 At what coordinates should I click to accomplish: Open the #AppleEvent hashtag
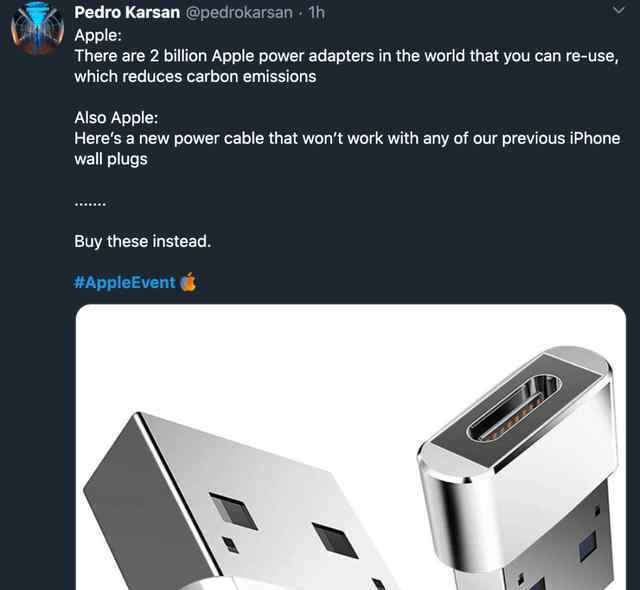[x=125, y=282]
